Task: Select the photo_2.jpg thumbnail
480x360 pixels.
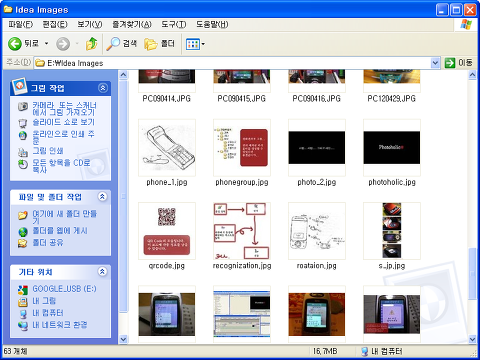Action: 317,148
